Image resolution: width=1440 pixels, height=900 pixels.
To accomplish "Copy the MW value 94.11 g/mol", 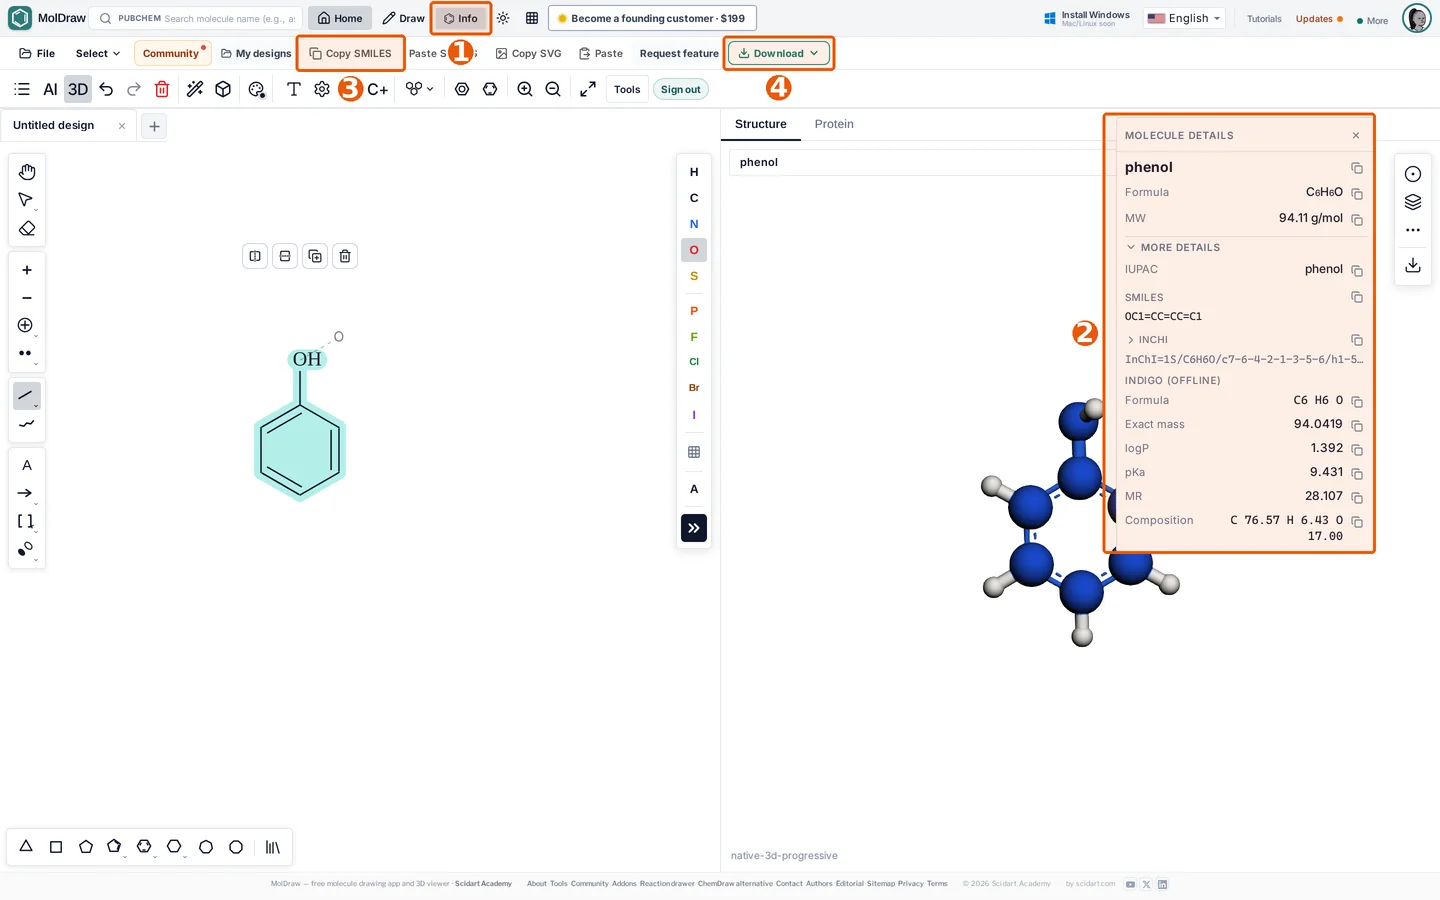I will [1357, 219].
